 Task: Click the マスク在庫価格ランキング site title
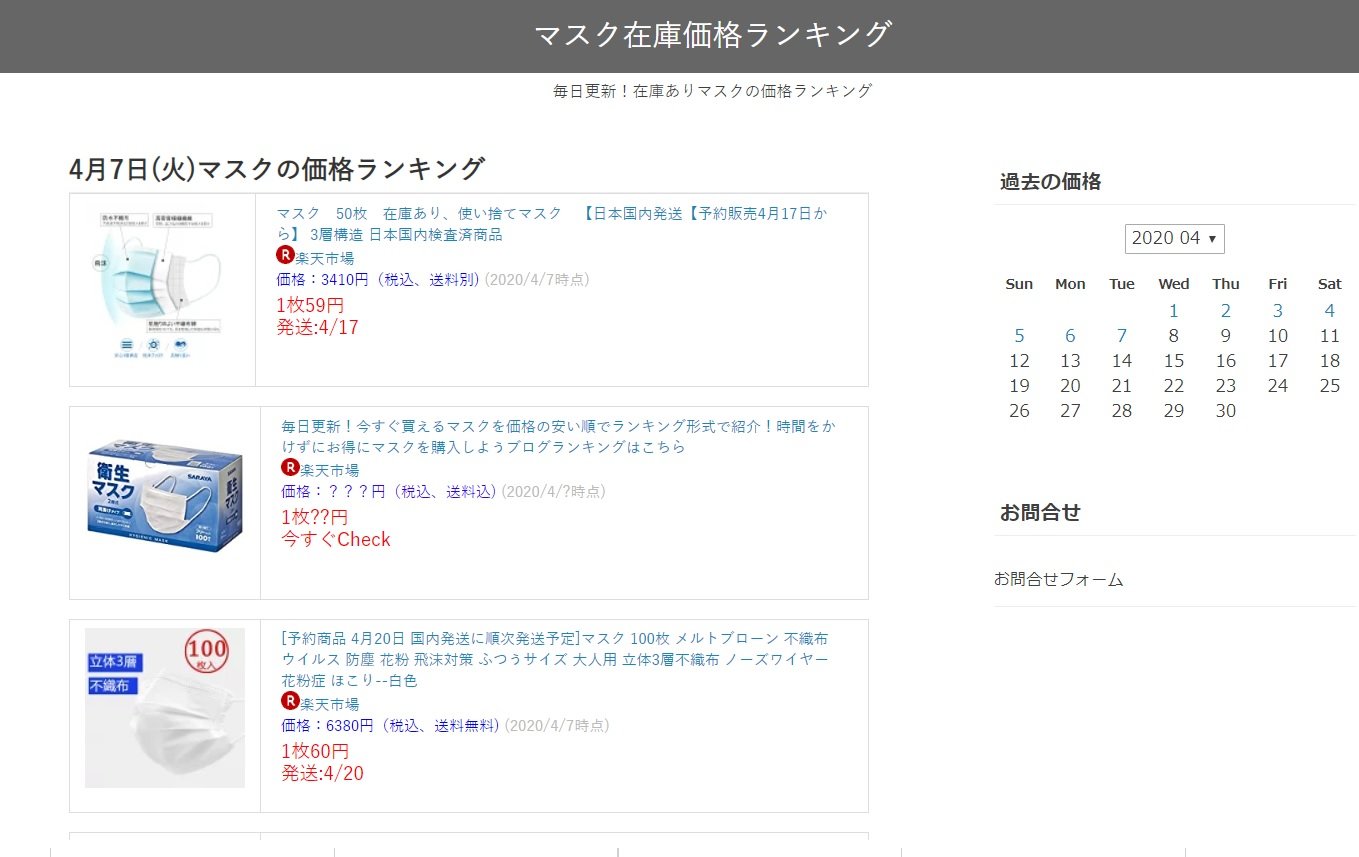click(x=712, y=35)
